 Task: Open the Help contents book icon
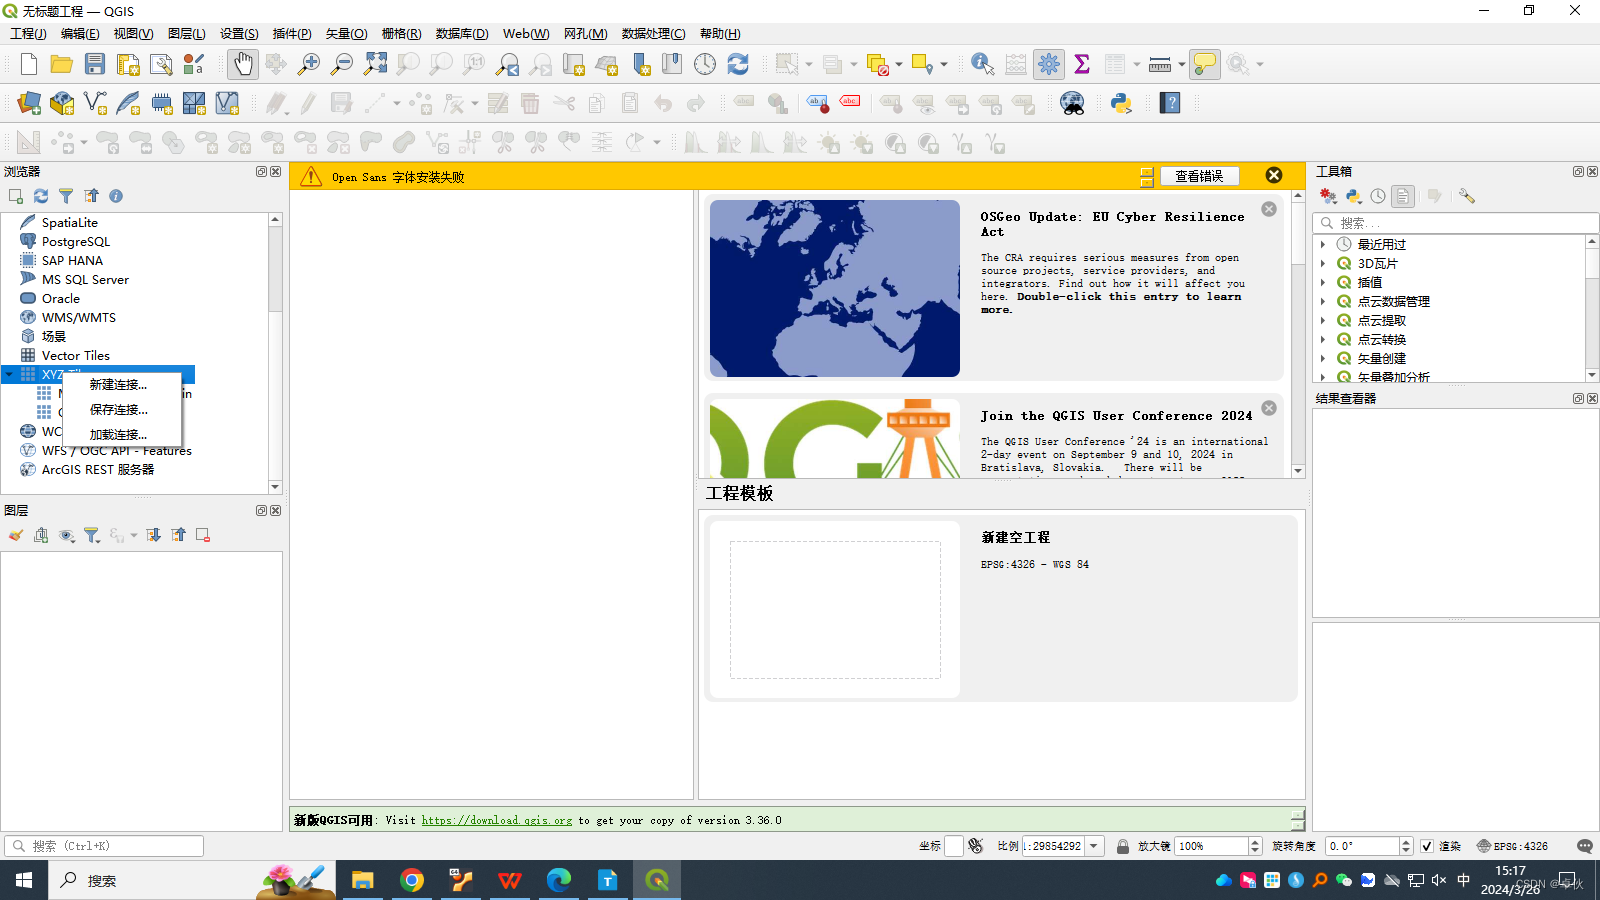(x=1170, y=103)
